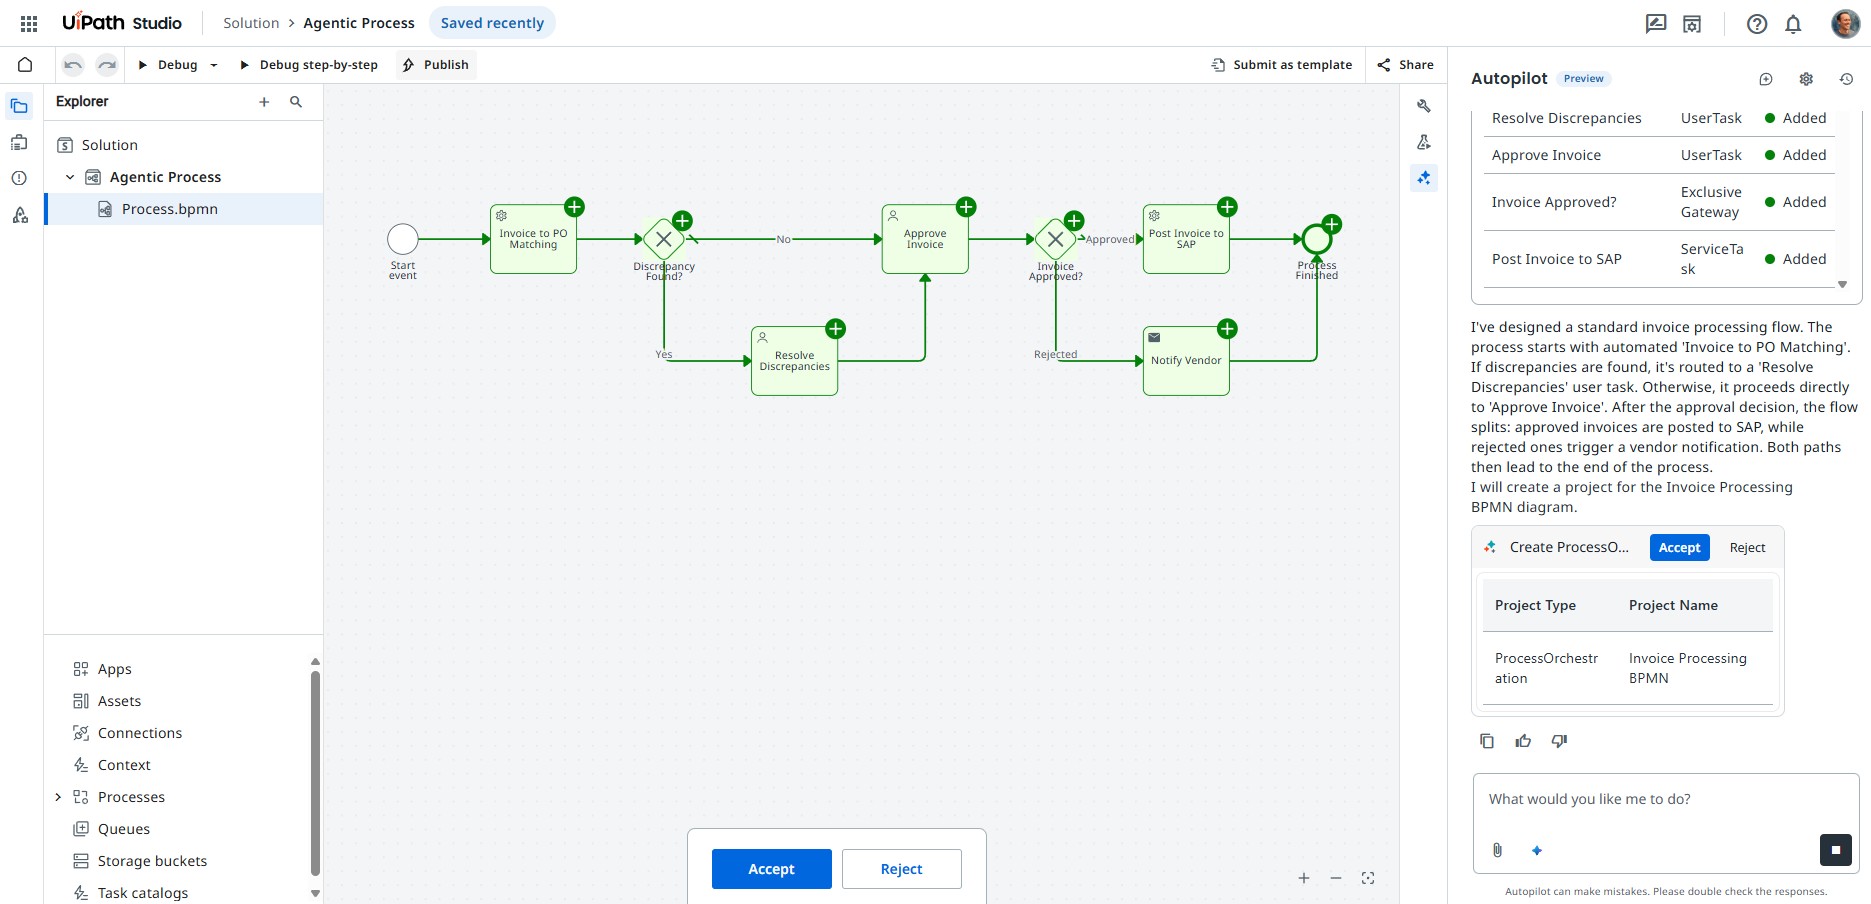Image resolution: width=1871 pixels, height=904 pixels.
Task: Search within the Explorer panel
Action: pyautogui.click(x=296, y=102)
